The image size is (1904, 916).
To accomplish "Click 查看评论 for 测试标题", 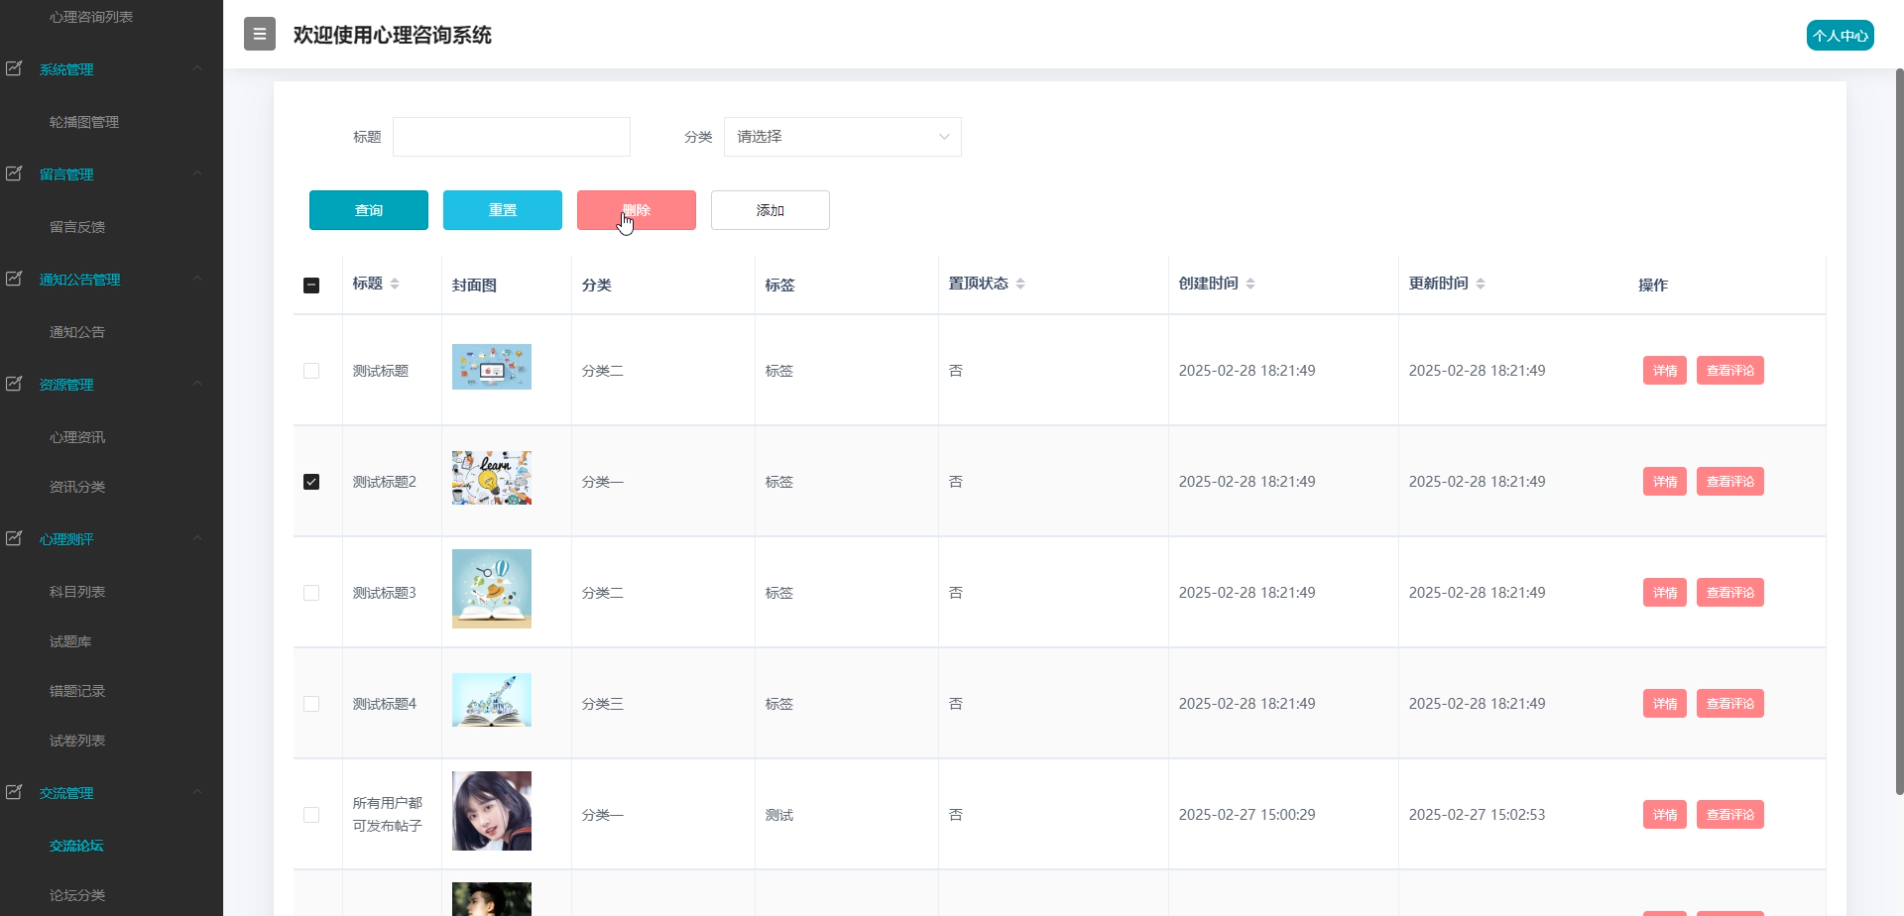I will tap(1730, 371).
